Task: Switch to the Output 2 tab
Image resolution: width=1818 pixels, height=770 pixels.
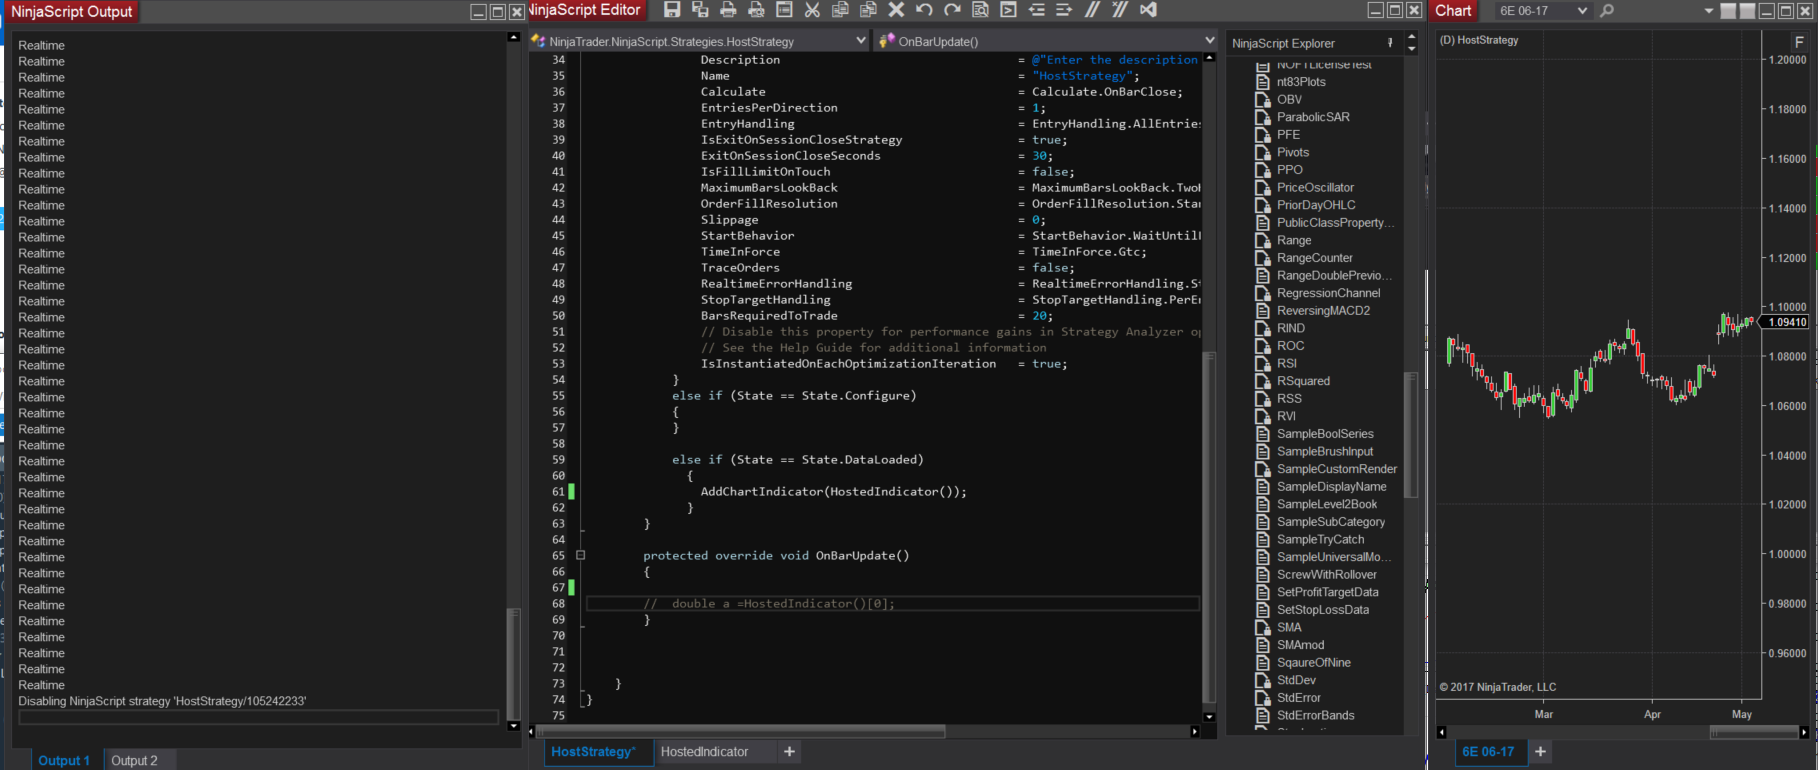Action: coord(134,760)
